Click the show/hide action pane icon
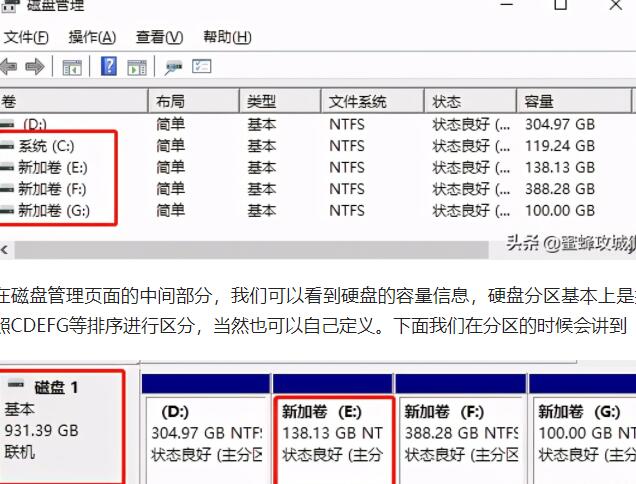Image resolution: width=636 pixels, height=484 pixels. 137,67
